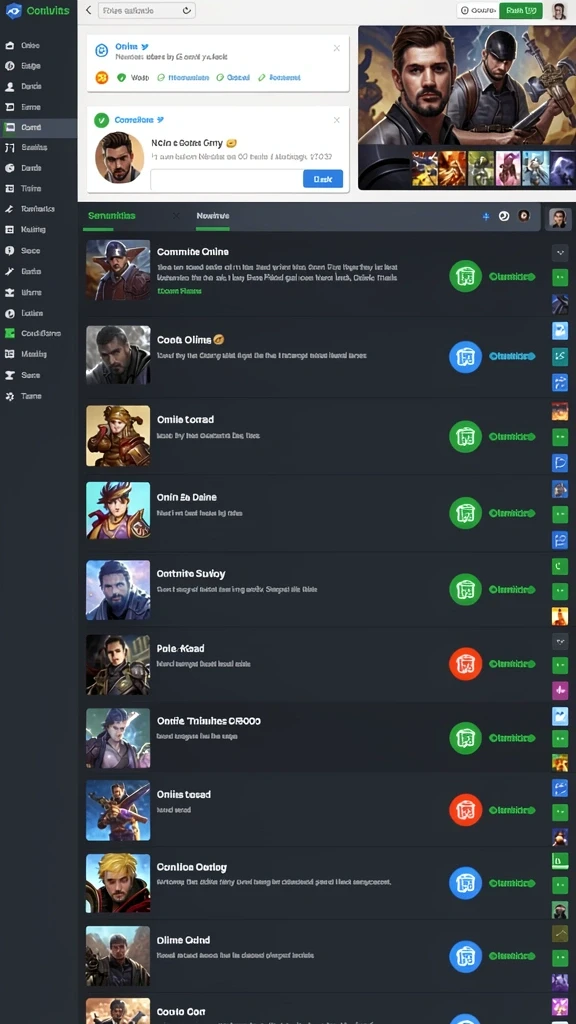Expand the chevron atop the right icon strip
Viewport: 576px width, 1024px height.
(560, 252)
